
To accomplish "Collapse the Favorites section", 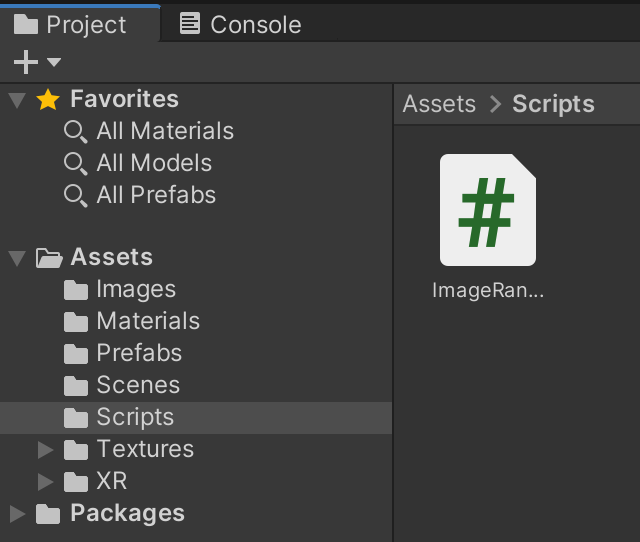I will (x=17, y=99).
